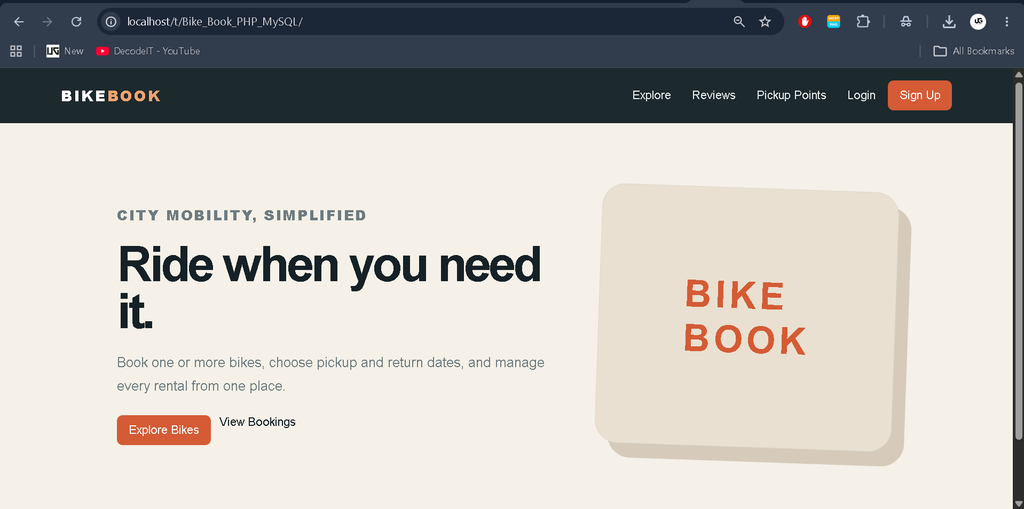Click the Explore Bikes button
Viewport: 1024px width, 509px height.
pyautogui.click(x=164, y=430)
